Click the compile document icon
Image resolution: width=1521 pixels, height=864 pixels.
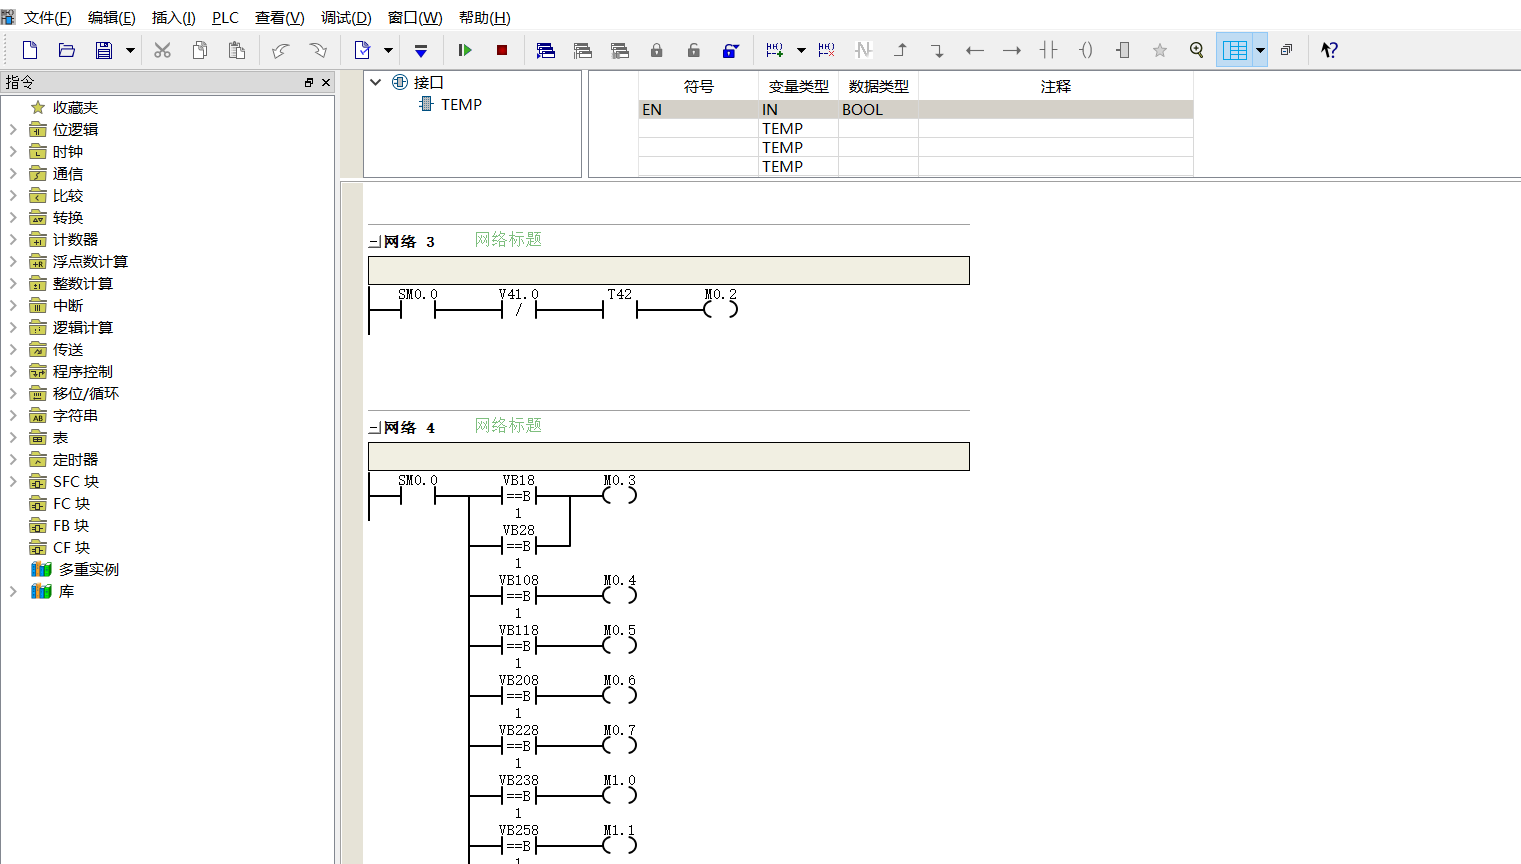[362, 50]
